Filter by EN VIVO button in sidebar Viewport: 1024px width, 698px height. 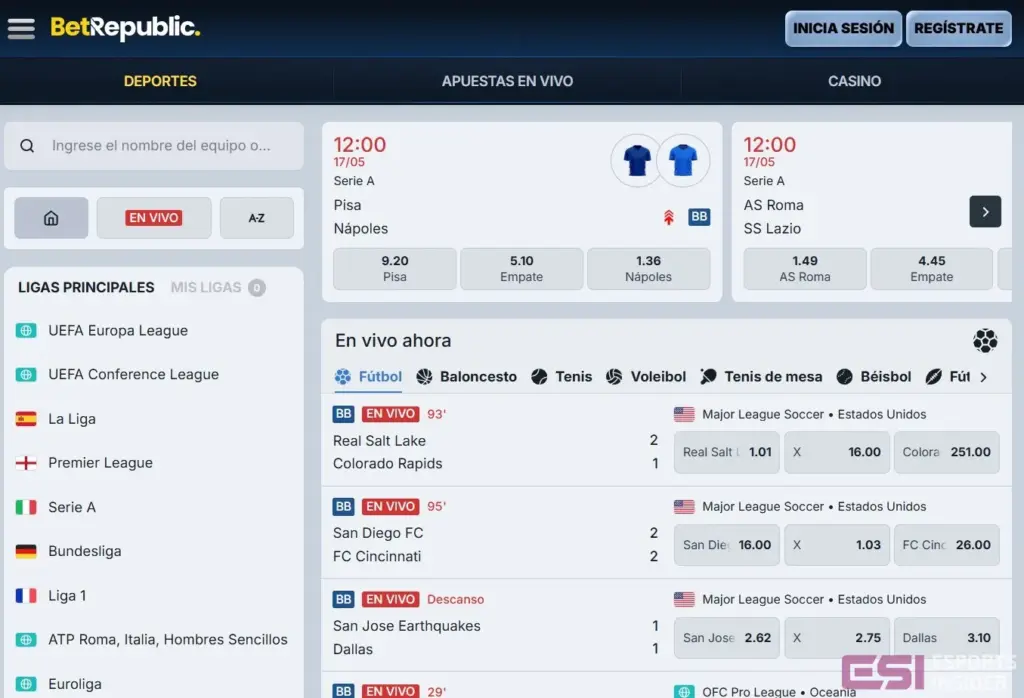point(153,218)
